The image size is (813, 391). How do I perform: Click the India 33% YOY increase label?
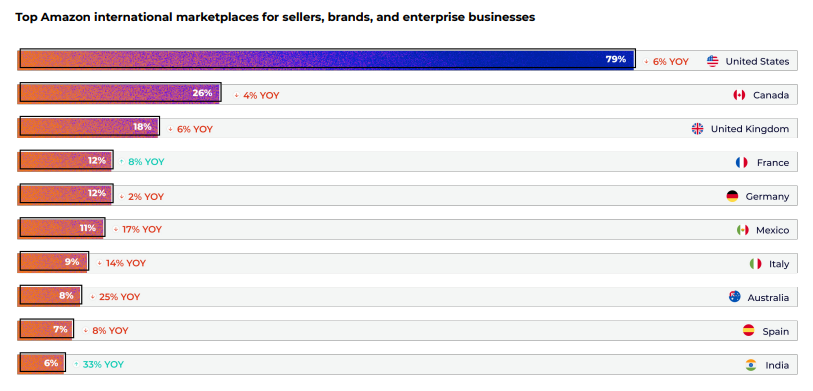click(x=99, y=364)
